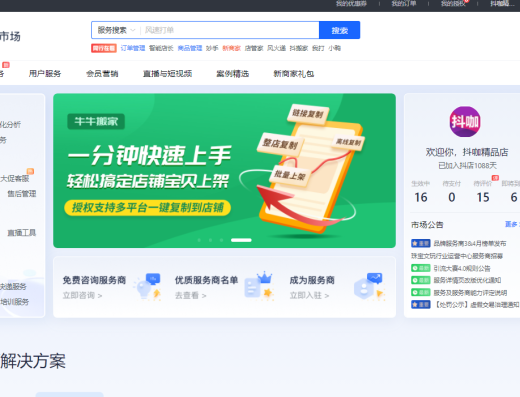Click the 店管家 hot keyword

(x=254, y=48)
